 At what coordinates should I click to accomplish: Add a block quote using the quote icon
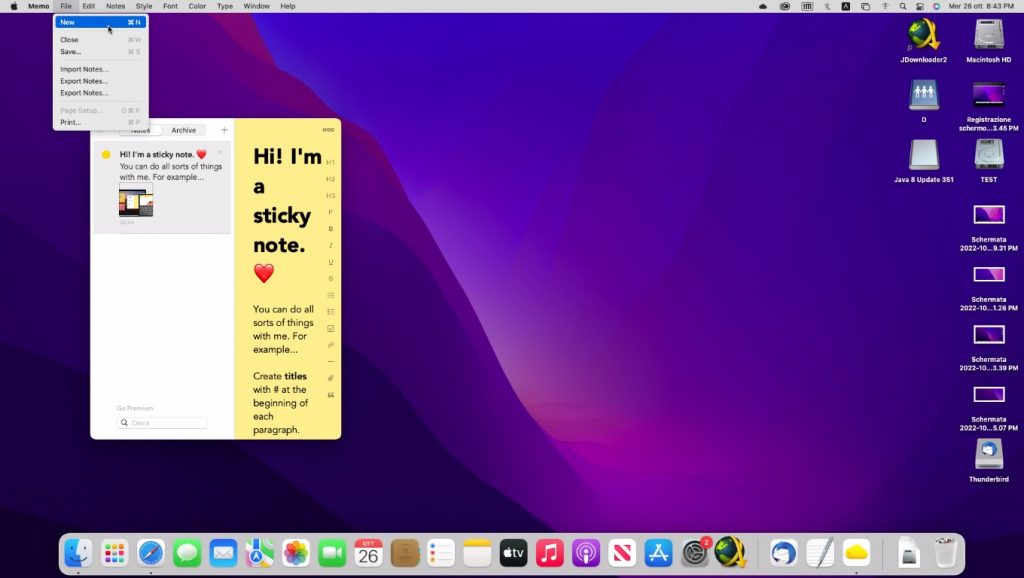[x=330, y=395]
